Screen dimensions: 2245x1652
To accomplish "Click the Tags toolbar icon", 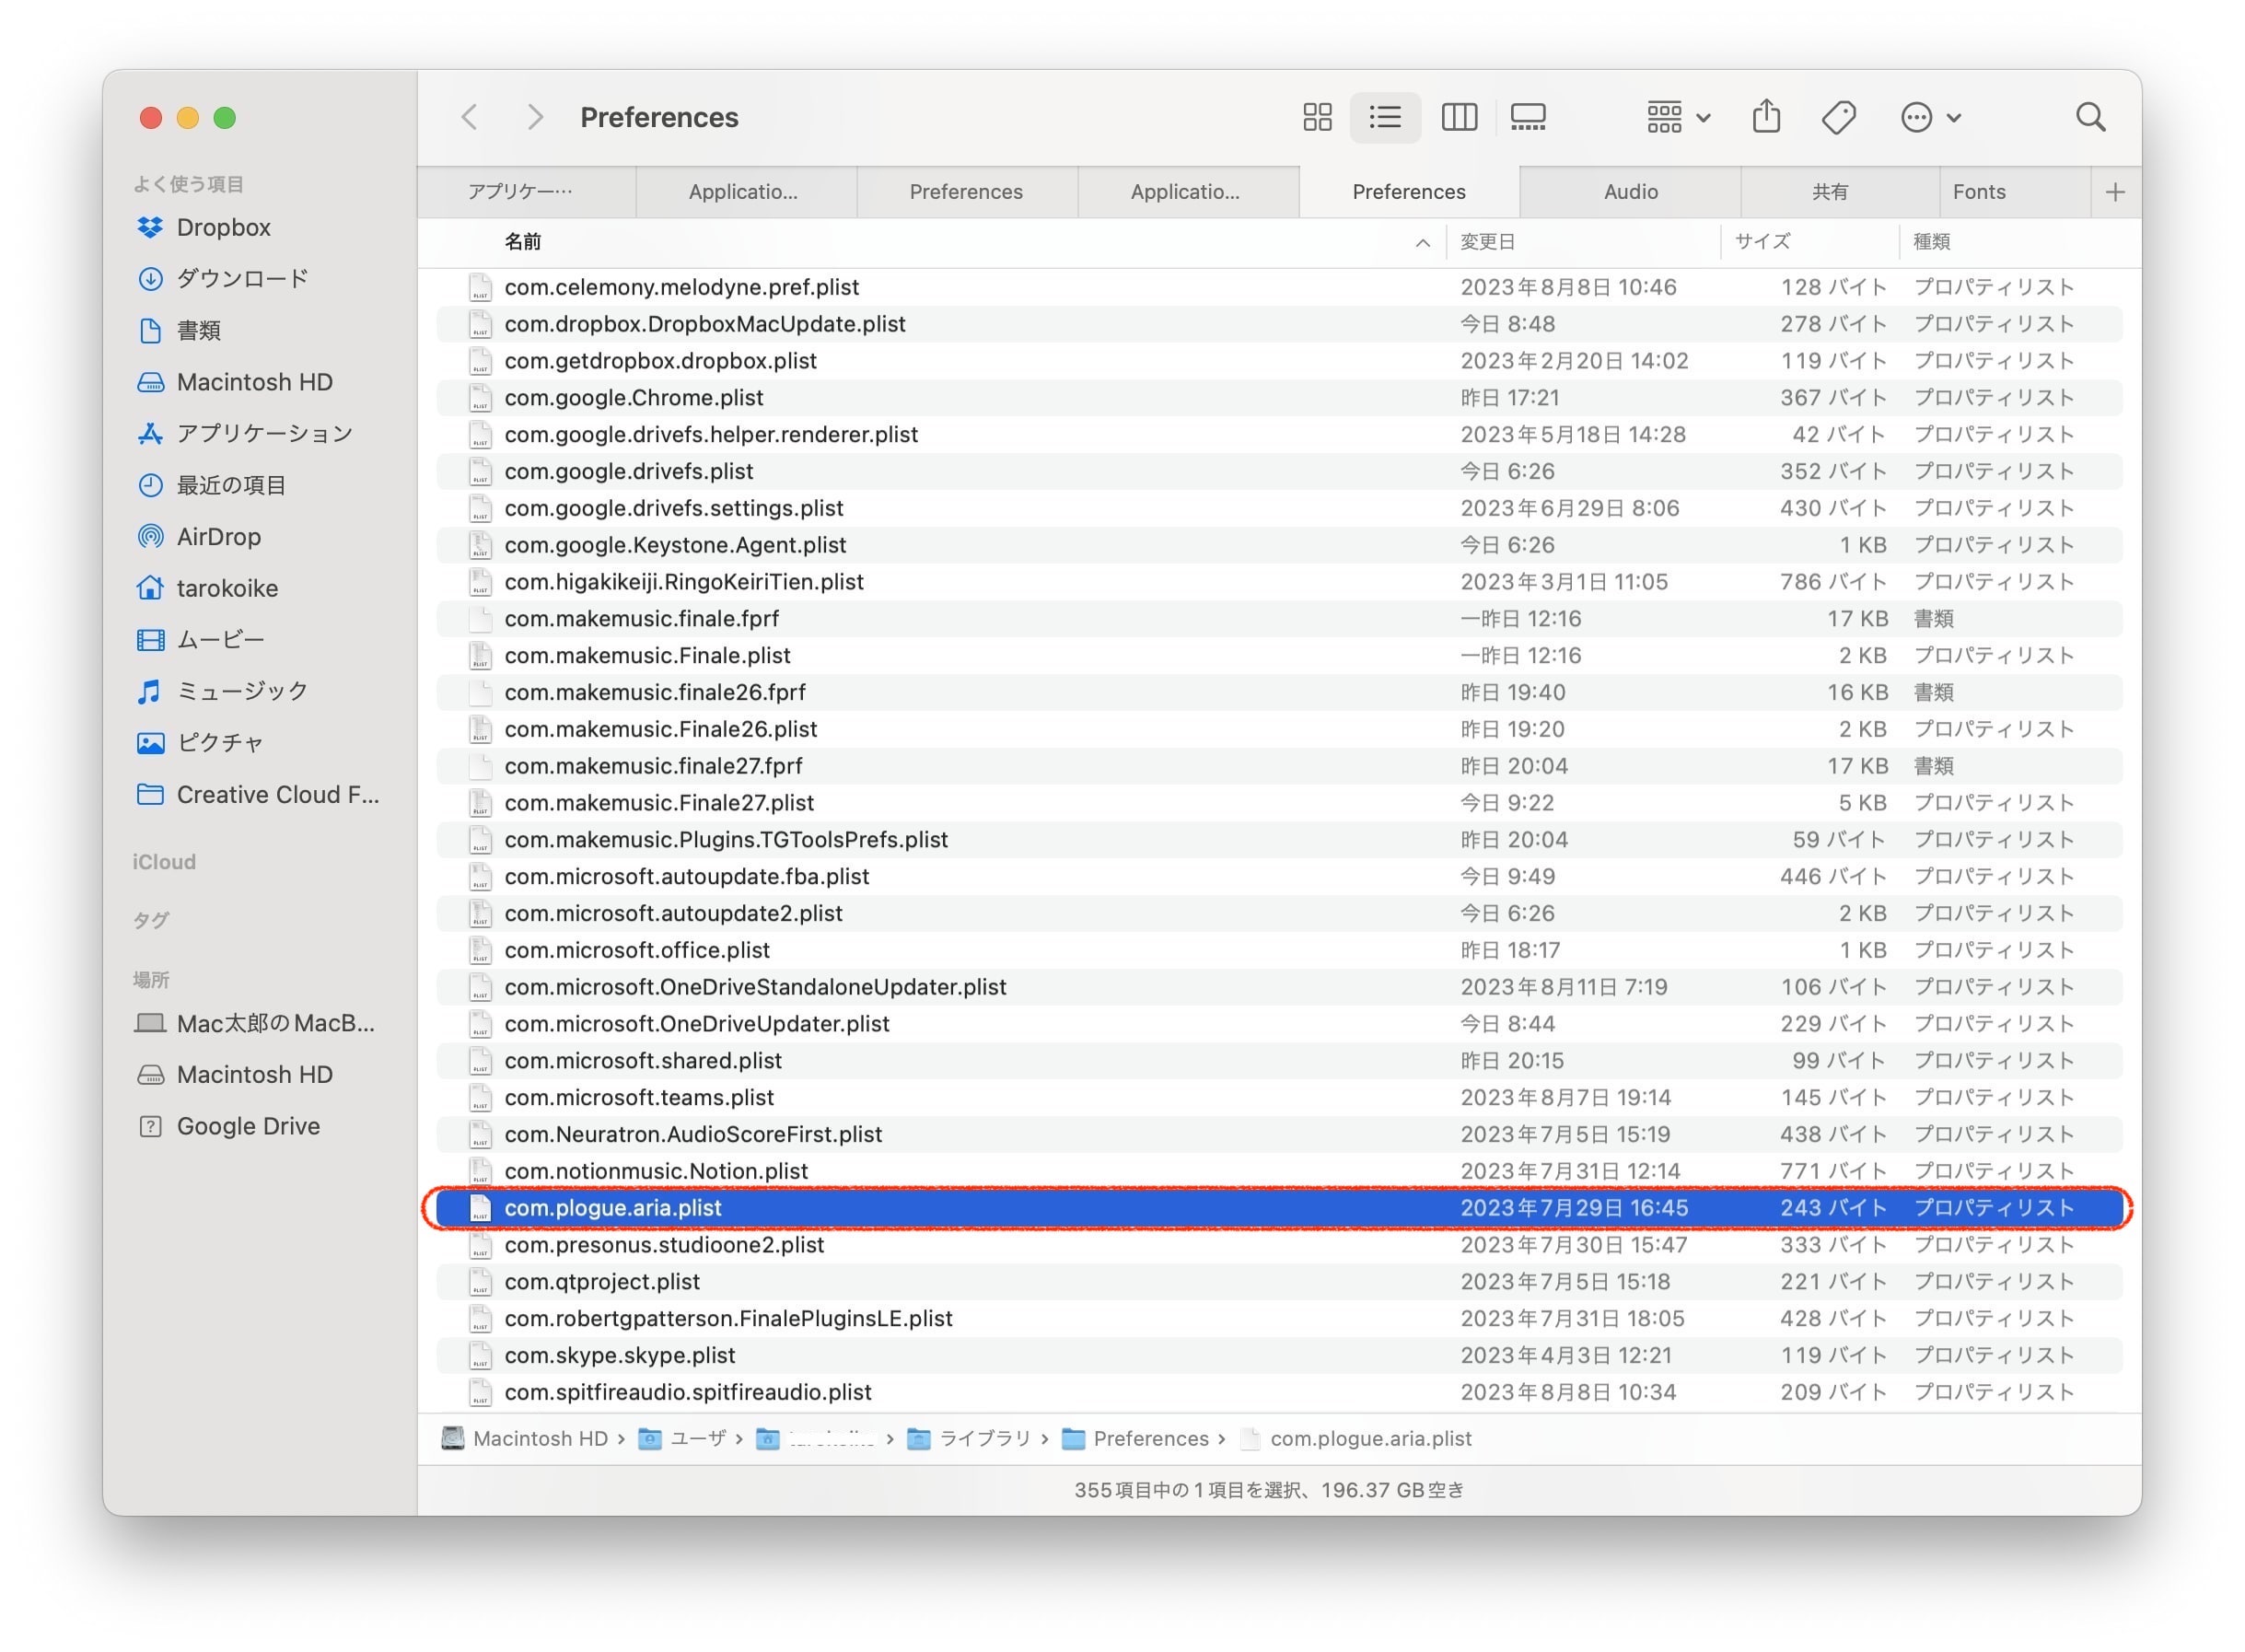I will 1838,117.
